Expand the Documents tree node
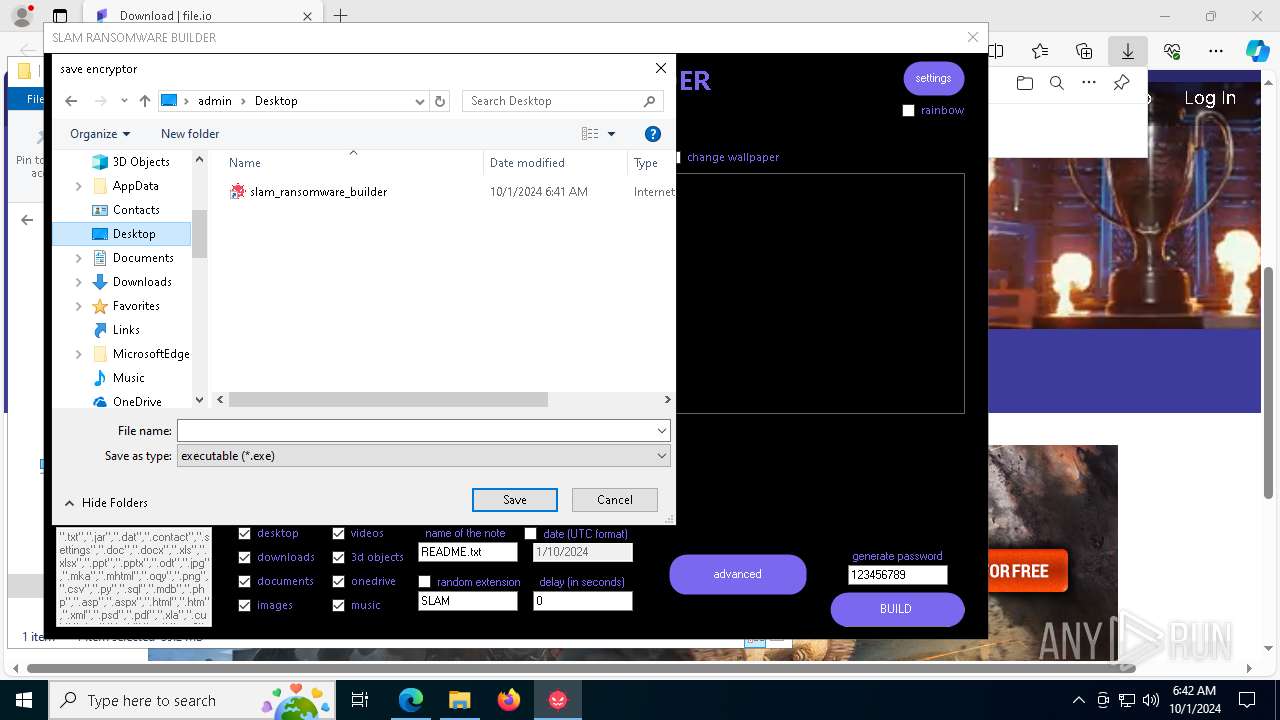 pyautogui.click(x=79, y=258)
